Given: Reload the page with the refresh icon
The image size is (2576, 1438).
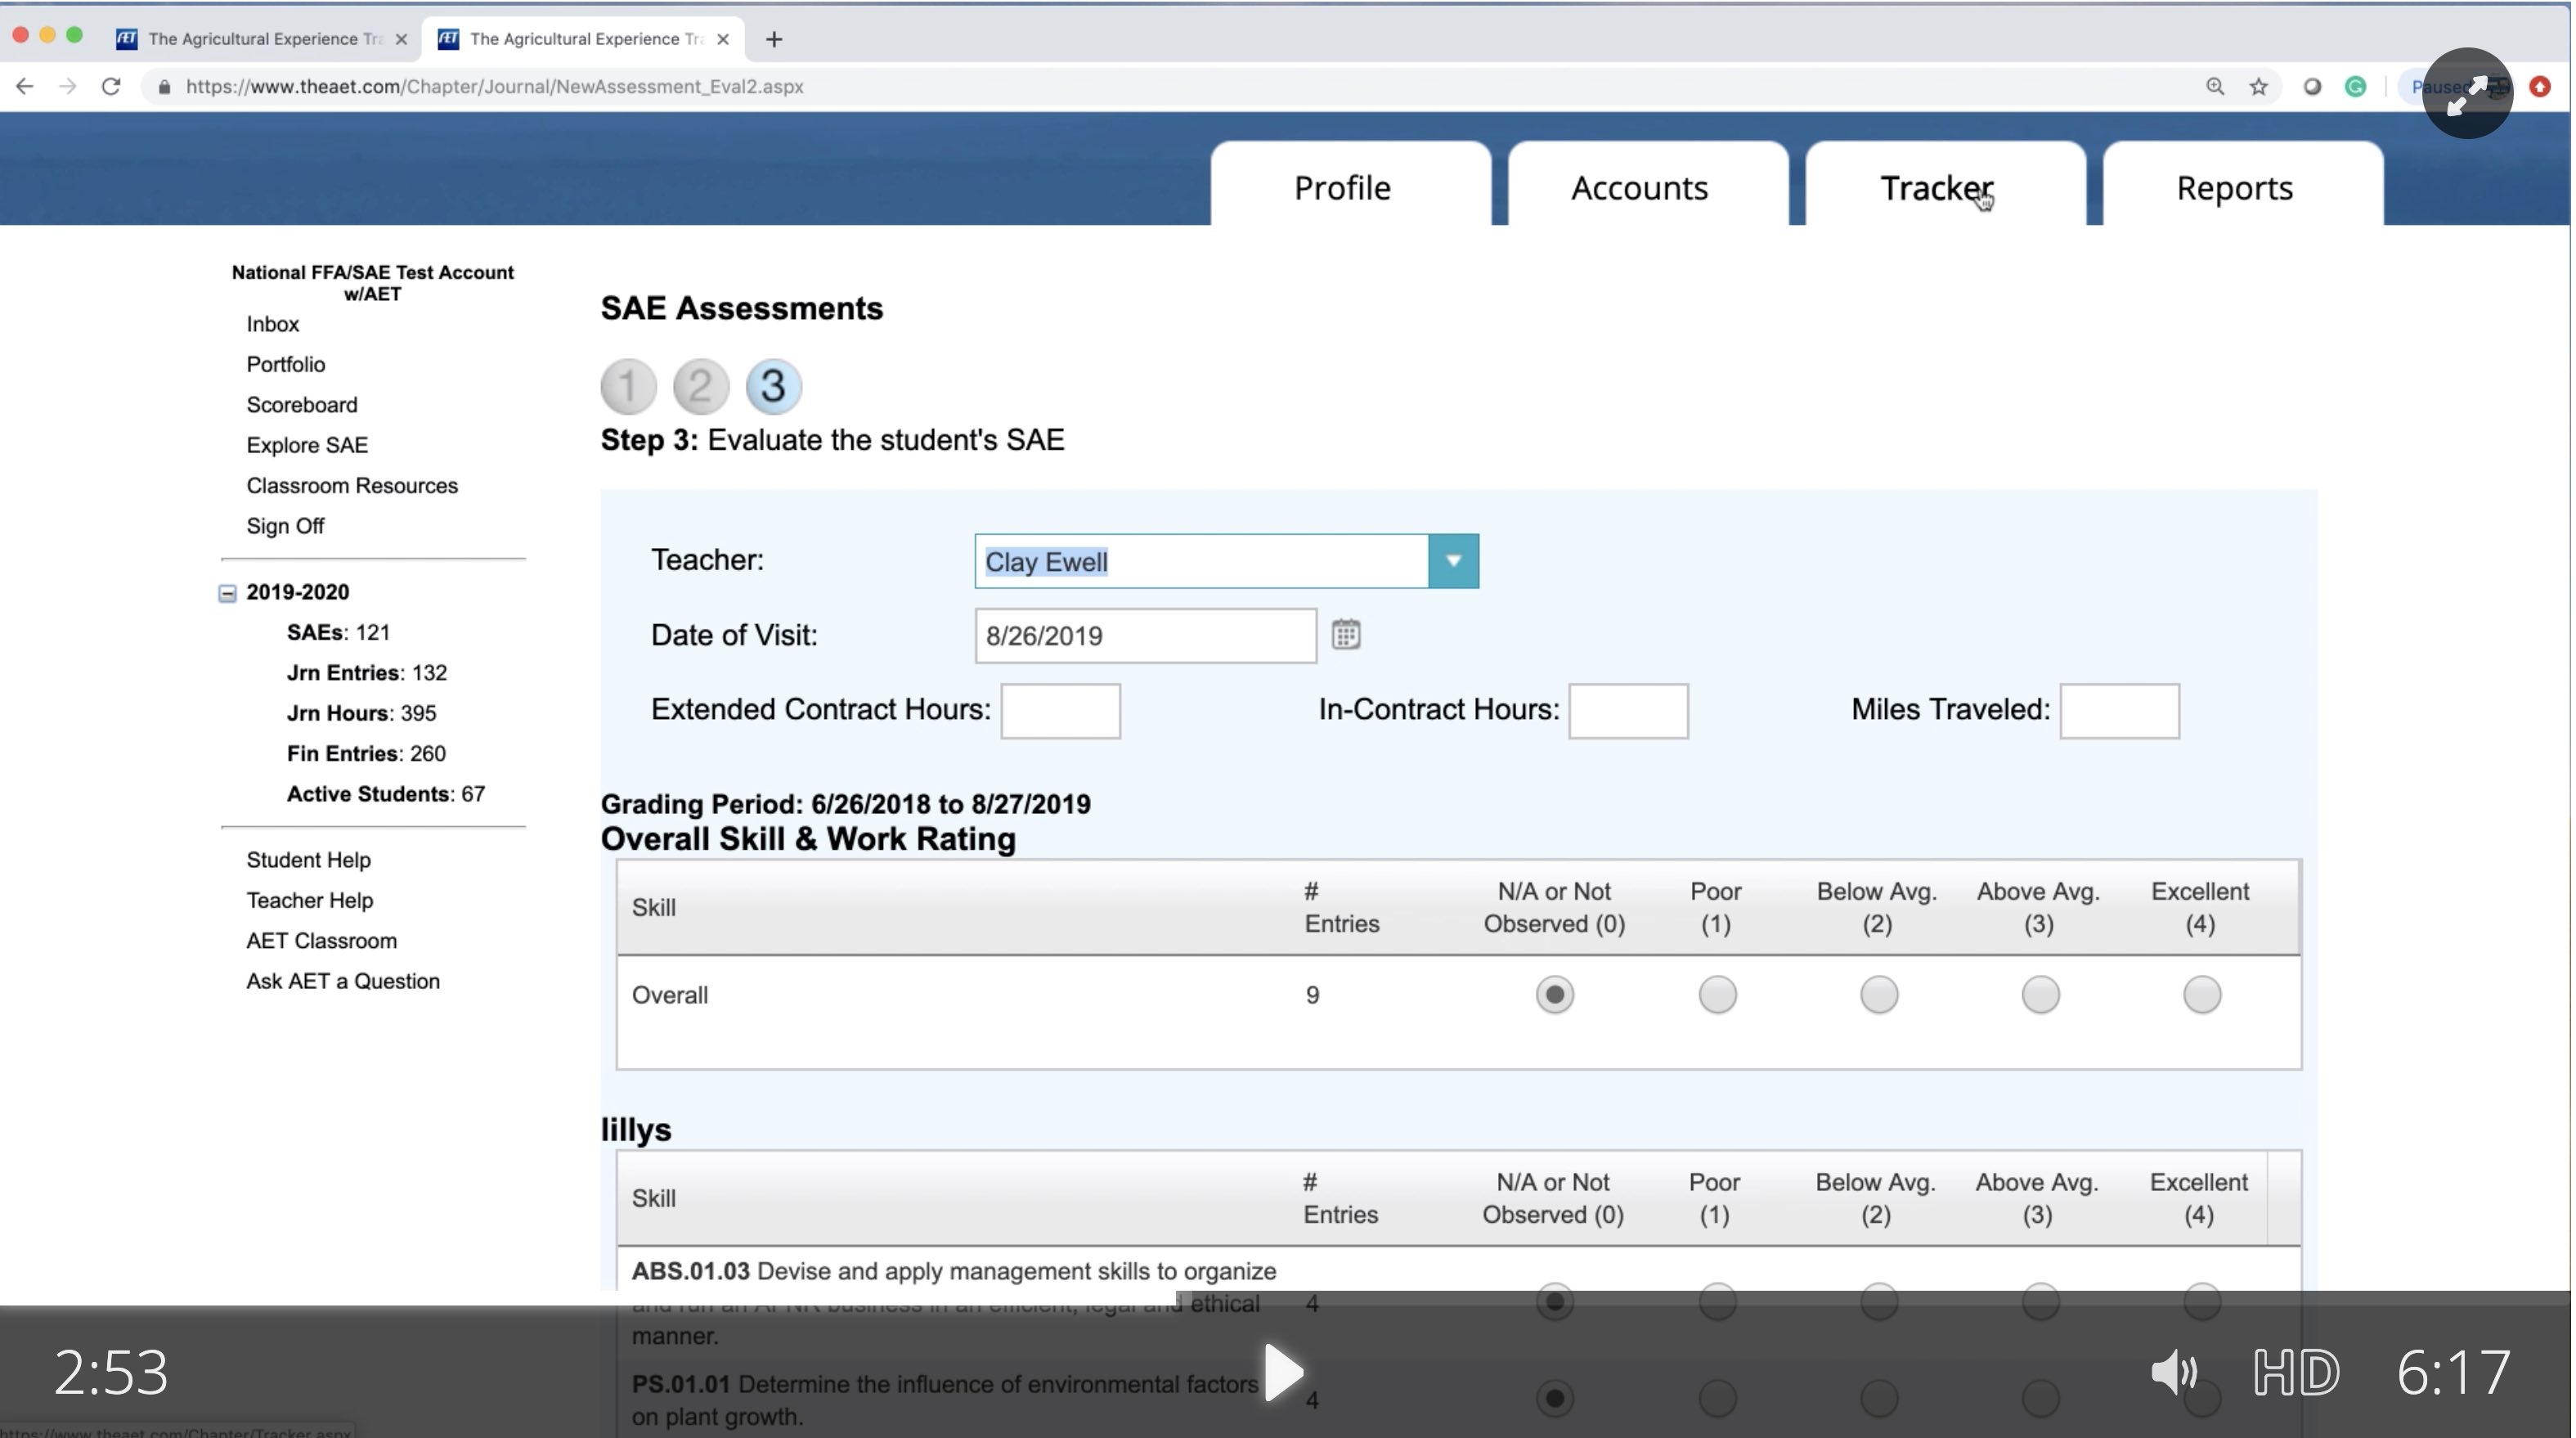Looking at the screenshot, I should [x=111, y=87].
